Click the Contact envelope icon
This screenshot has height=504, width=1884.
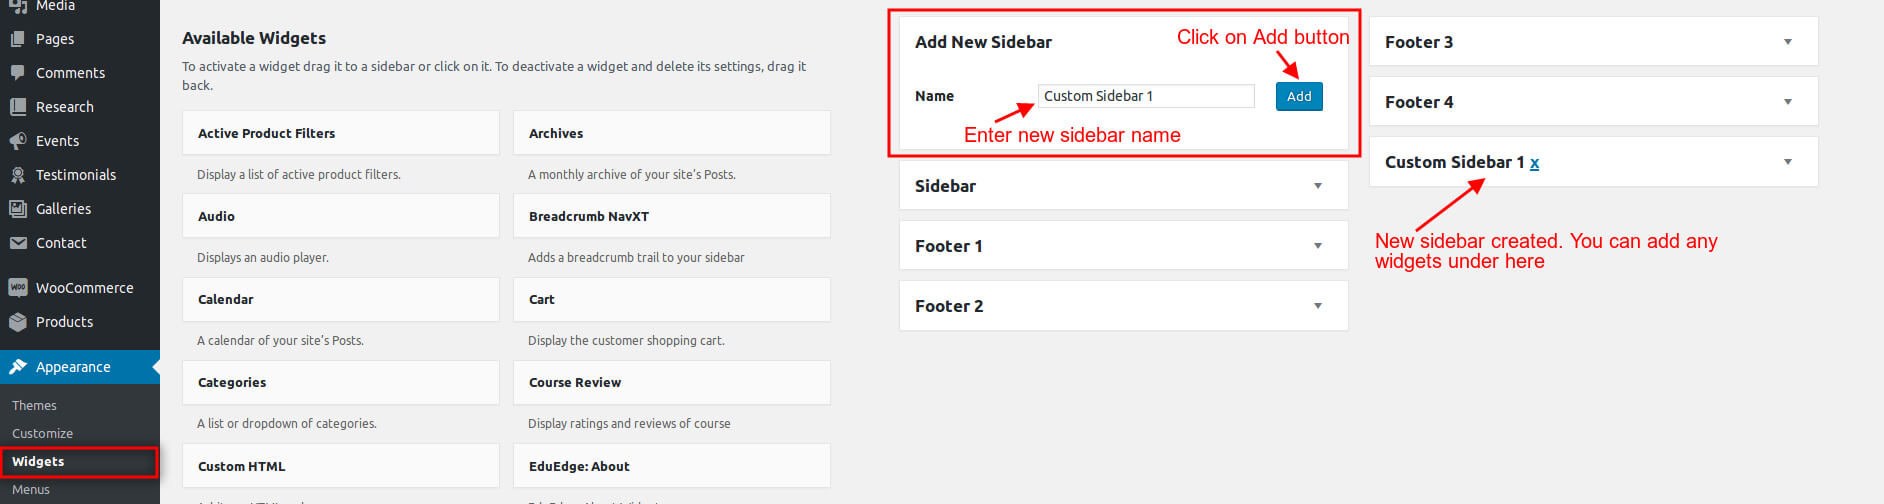click(17, 243)
